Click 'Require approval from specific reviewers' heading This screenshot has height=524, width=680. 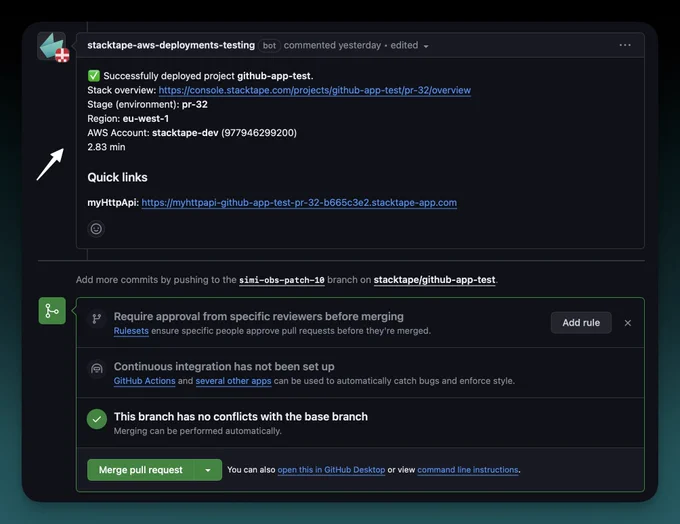[258, 317]
